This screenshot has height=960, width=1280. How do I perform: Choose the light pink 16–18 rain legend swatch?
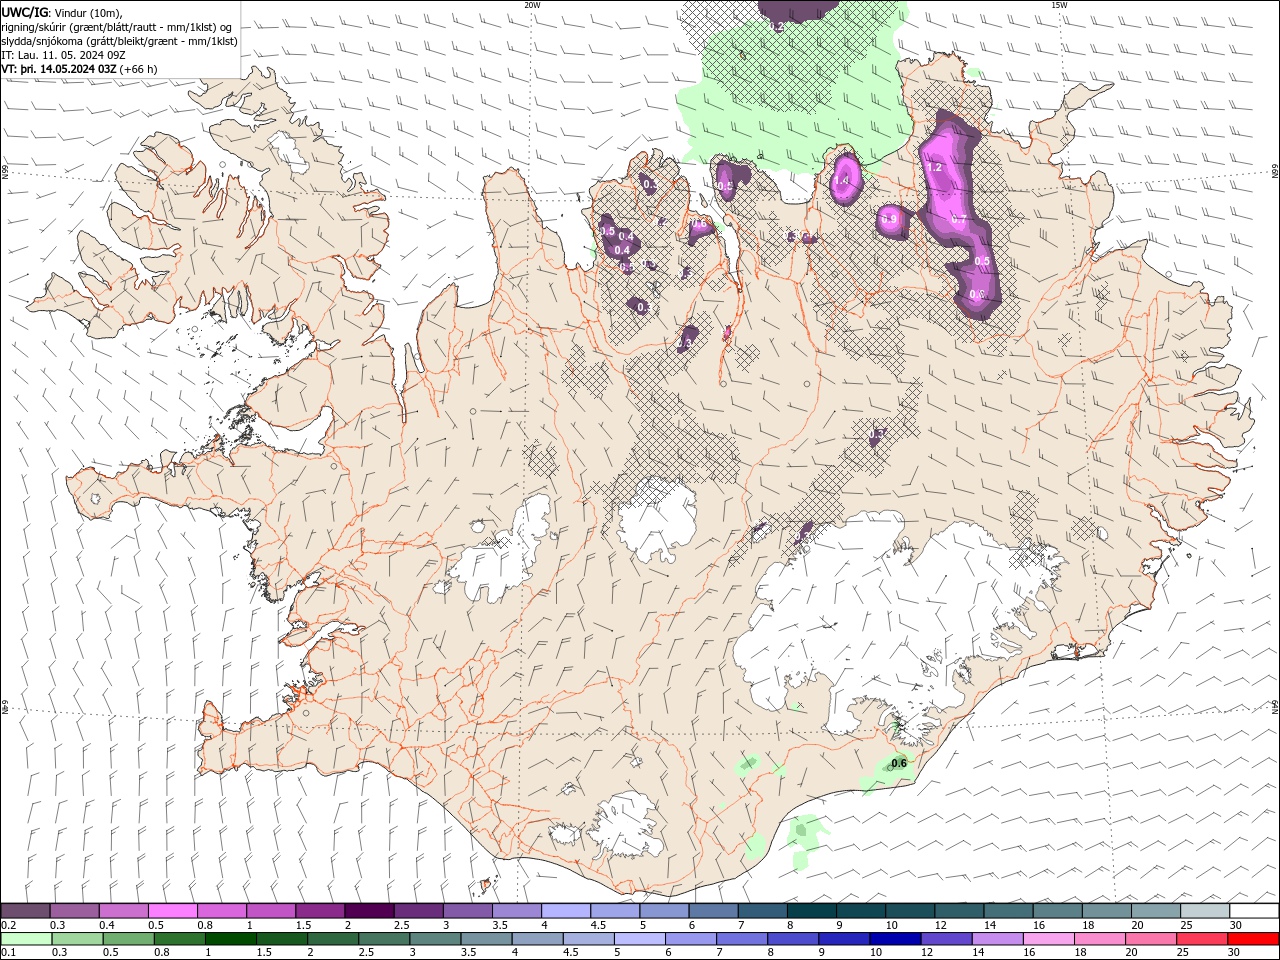pos(1048,939)
